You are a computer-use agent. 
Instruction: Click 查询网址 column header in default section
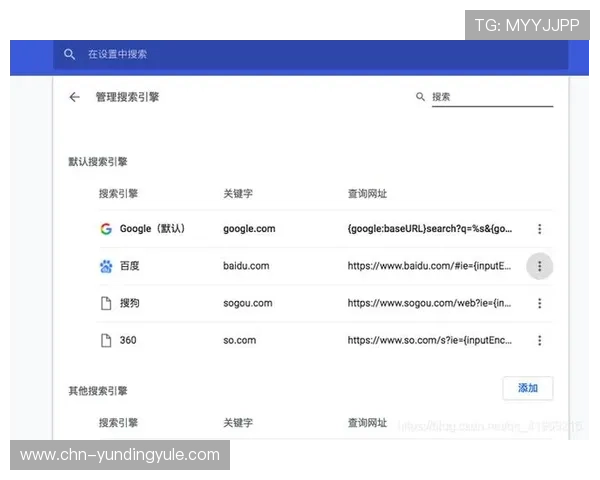coord(367,194)
